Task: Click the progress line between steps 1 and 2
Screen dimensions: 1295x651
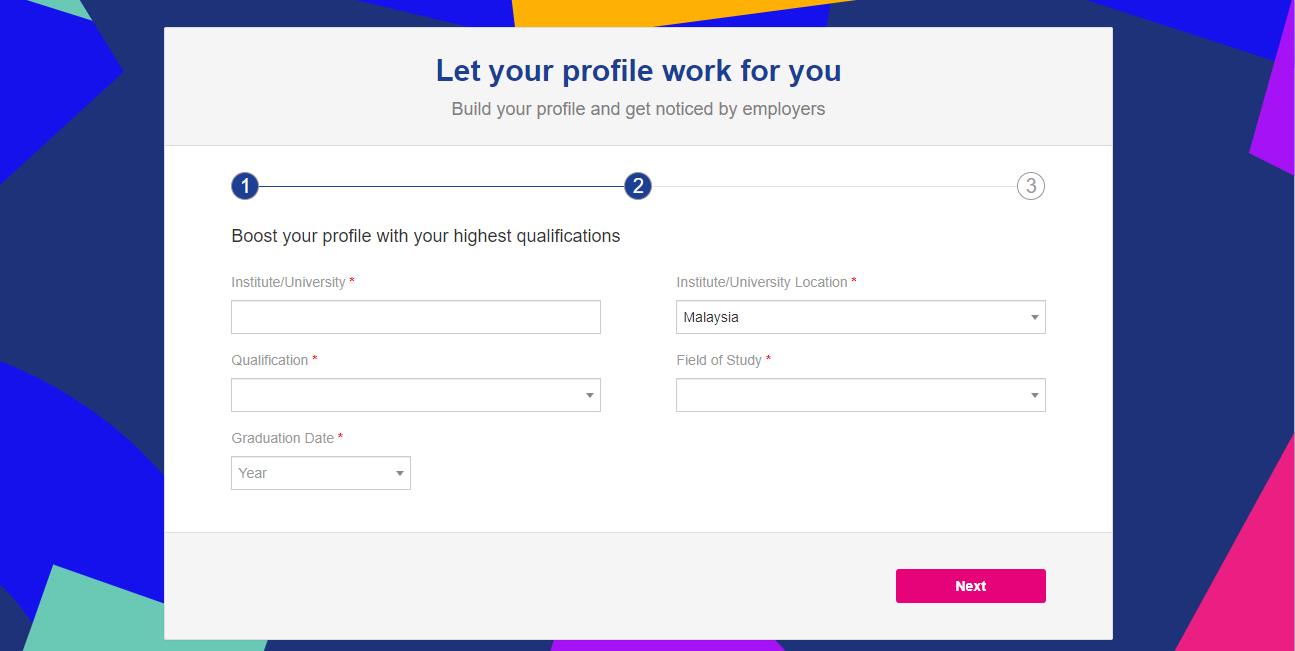Action: 440,186
